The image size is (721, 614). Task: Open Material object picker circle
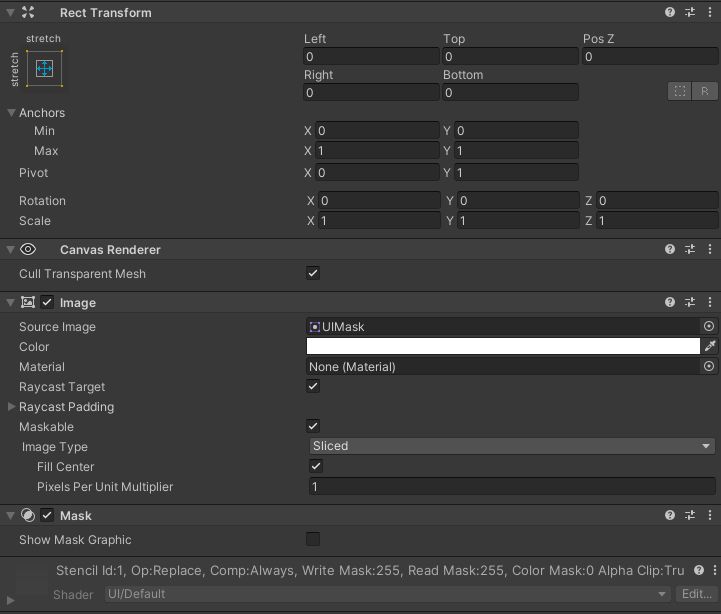(709, 366)
